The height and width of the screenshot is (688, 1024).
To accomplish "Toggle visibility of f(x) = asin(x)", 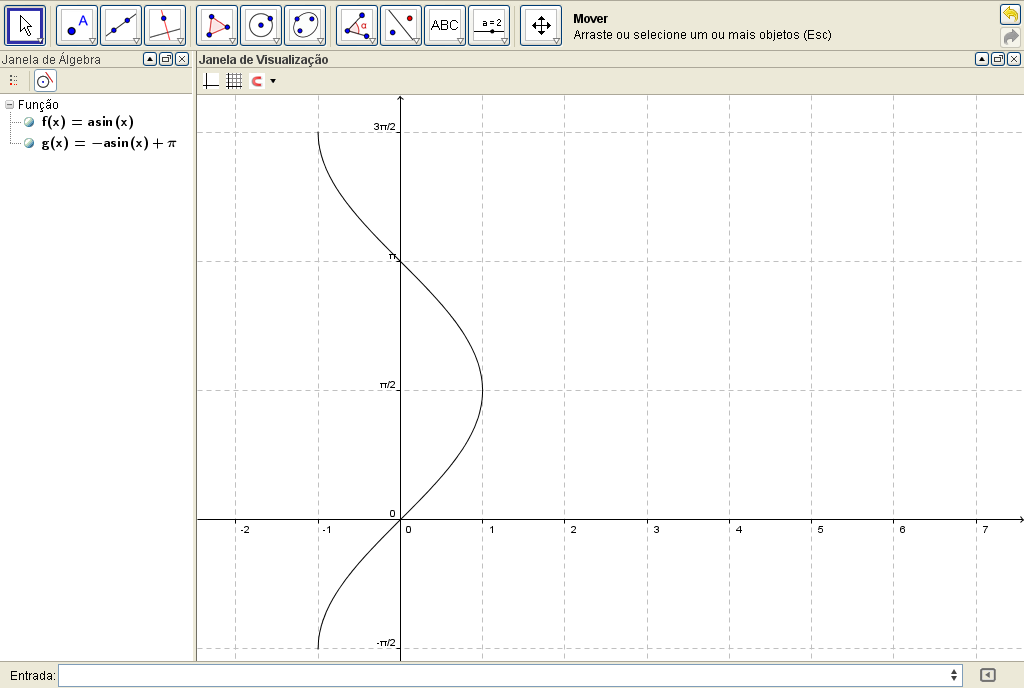I will click(29, 122).
